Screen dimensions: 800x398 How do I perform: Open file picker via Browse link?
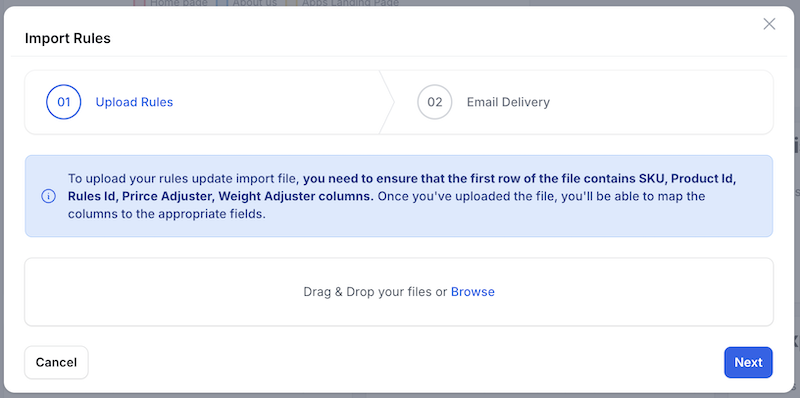472,292
